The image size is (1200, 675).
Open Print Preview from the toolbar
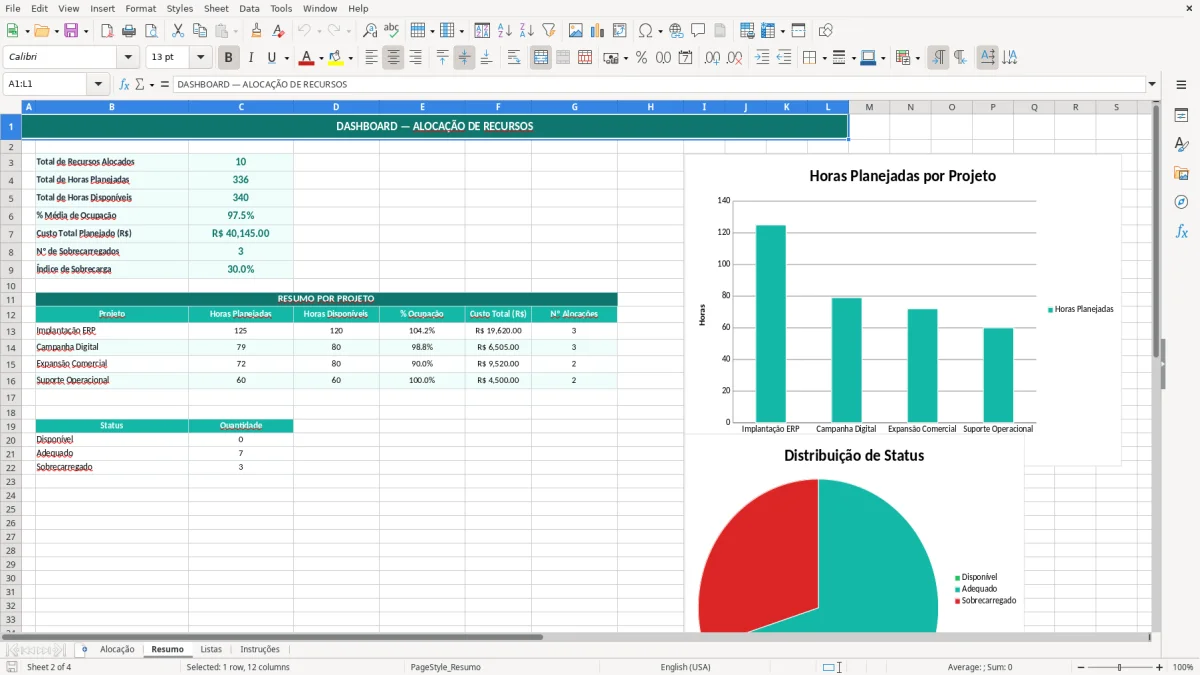pos(150,31)
